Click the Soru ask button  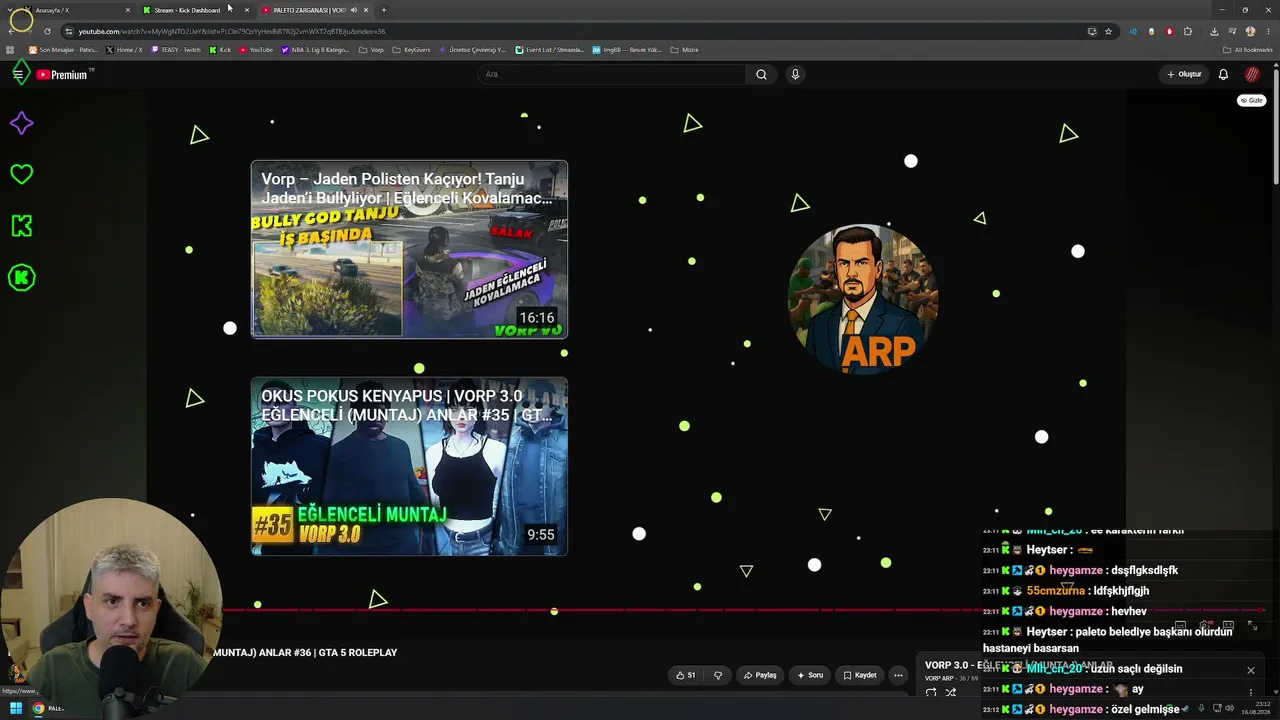810,675
